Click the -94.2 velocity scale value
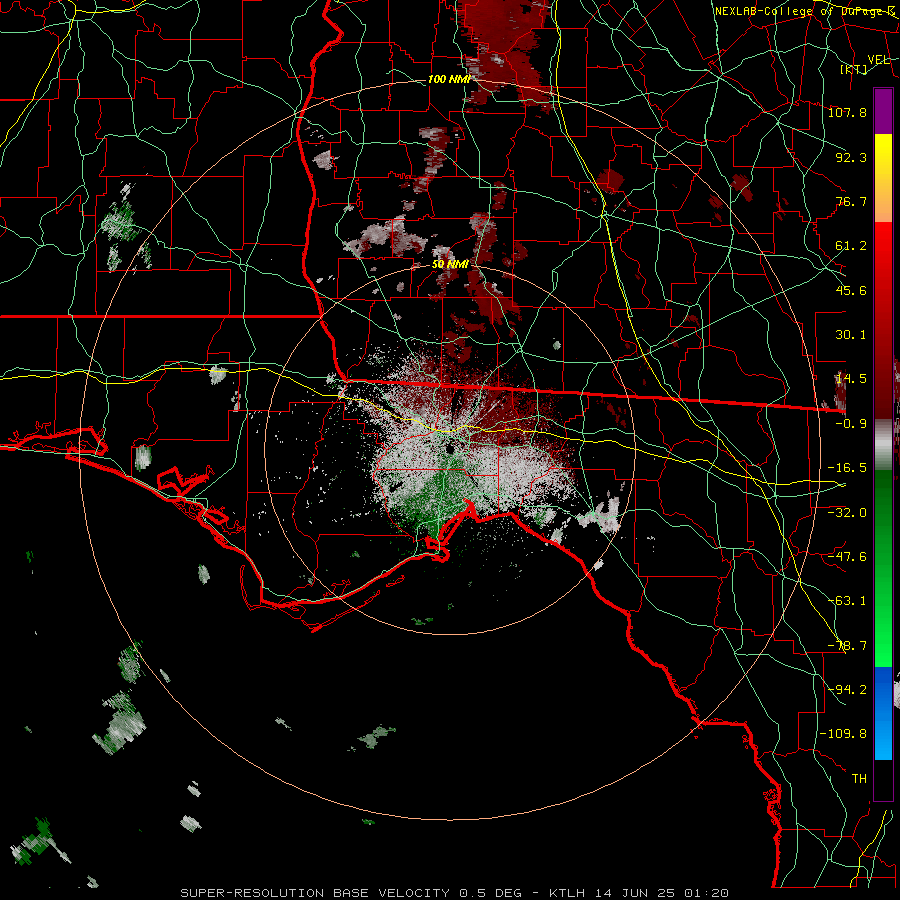900x900 pixels. point(847,690)
